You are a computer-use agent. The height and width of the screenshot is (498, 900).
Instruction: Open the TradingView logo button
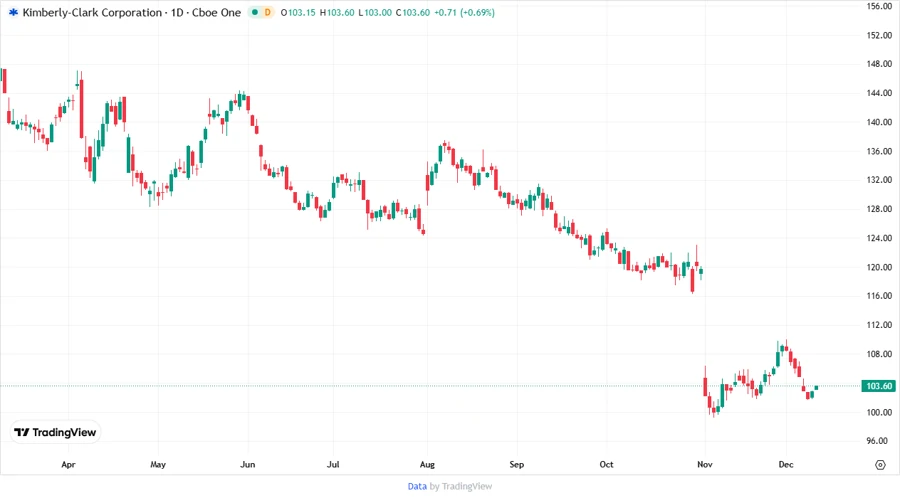coord(56,433)
